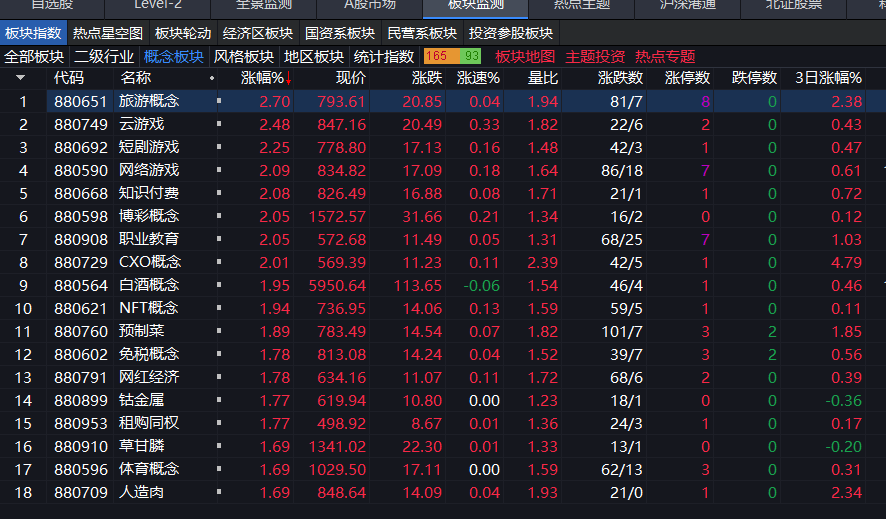Sort by the 涨跌 column header

(x=427, y=78)
